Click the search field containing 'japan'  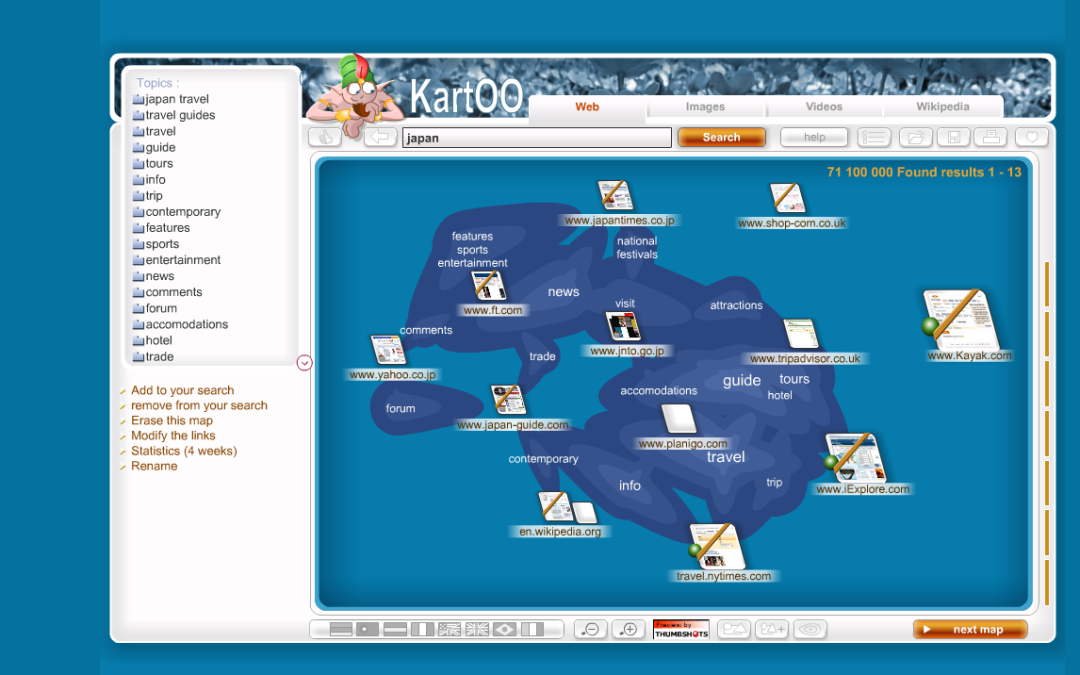coord(537,138)
